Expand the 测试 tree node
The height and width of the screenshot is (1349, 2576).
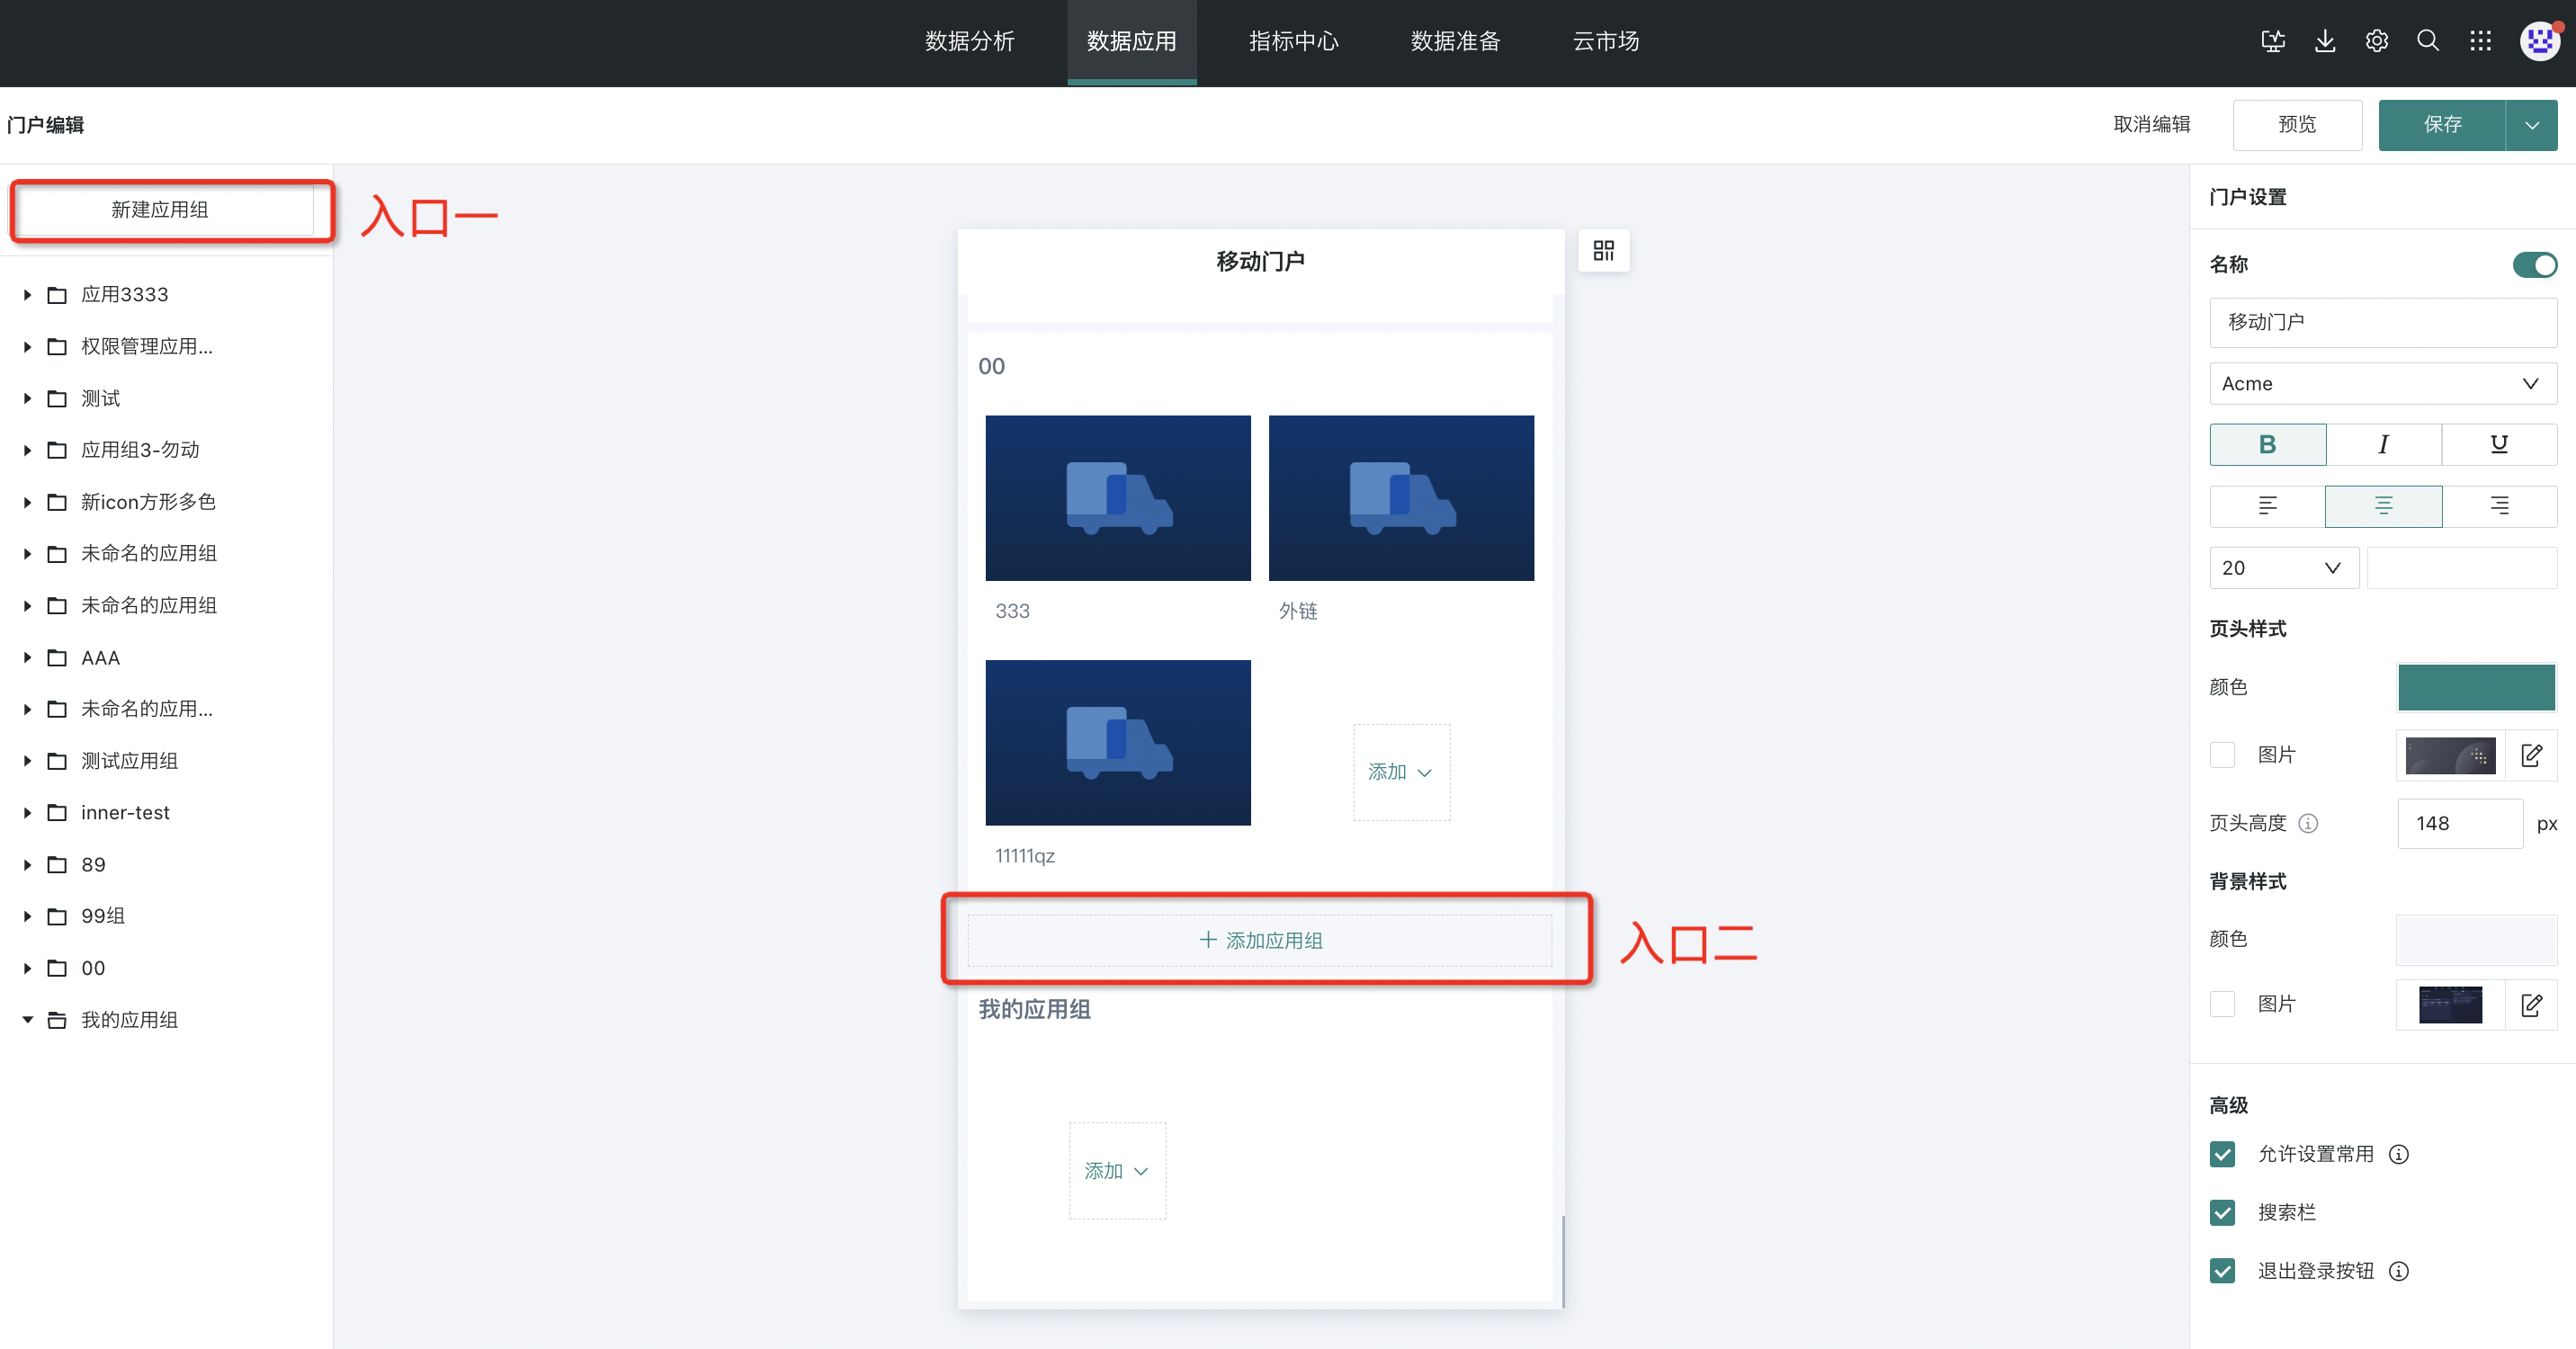pyautogui.click(x=27, y=399)
